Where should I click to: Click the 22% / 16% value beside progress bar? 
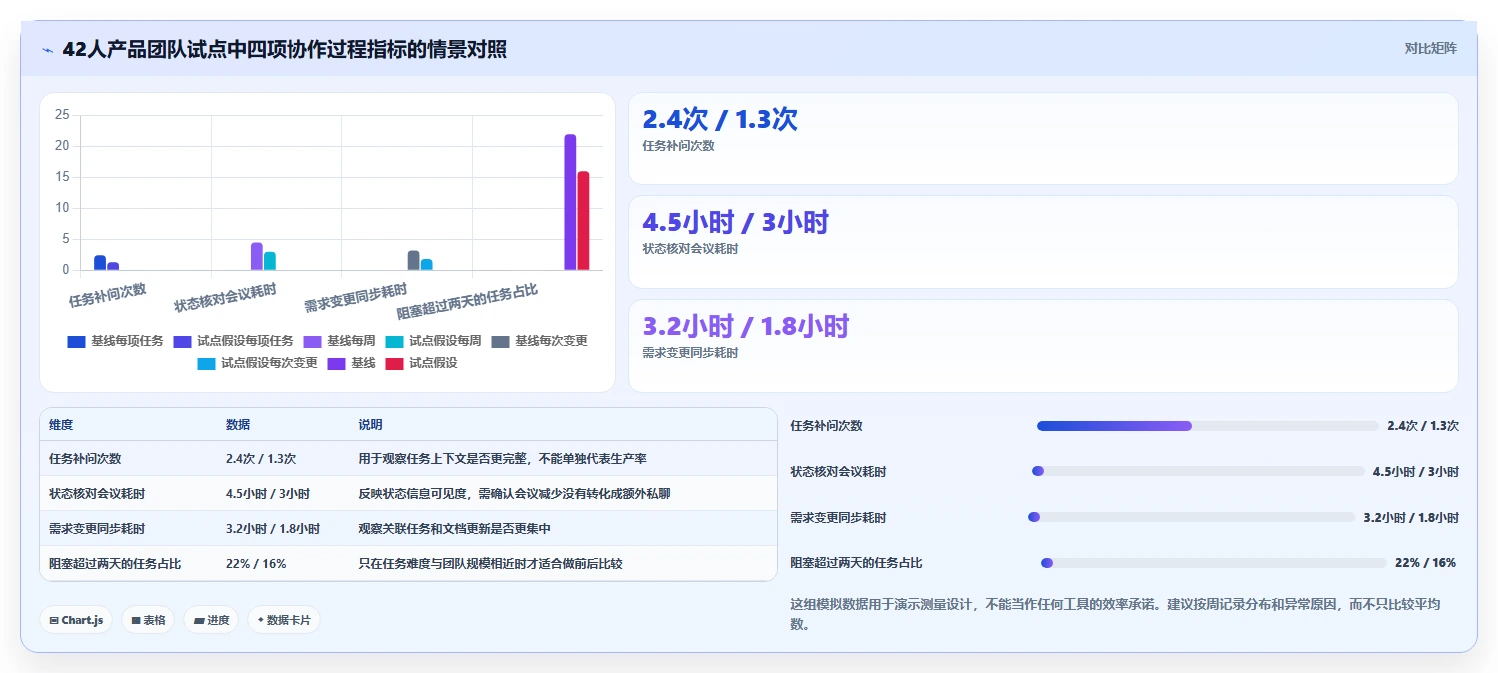pyautogui.click(x=1425, y=563)
